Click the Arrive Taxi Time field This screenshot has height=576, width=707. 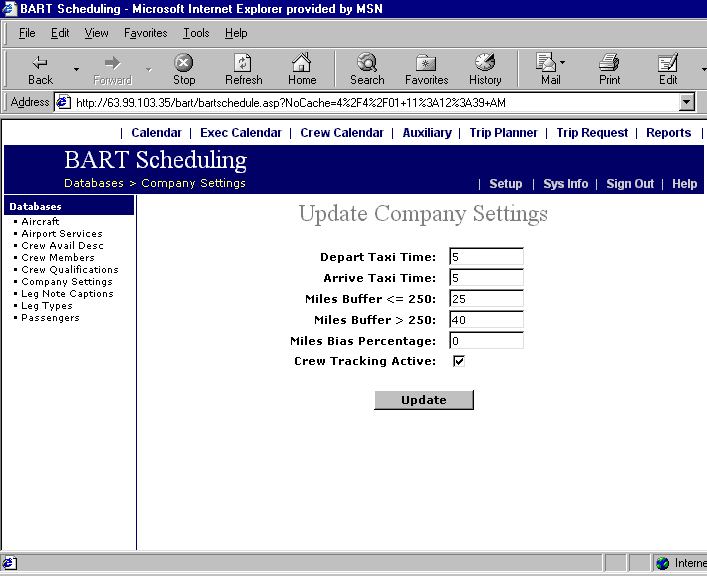[486, 277]
